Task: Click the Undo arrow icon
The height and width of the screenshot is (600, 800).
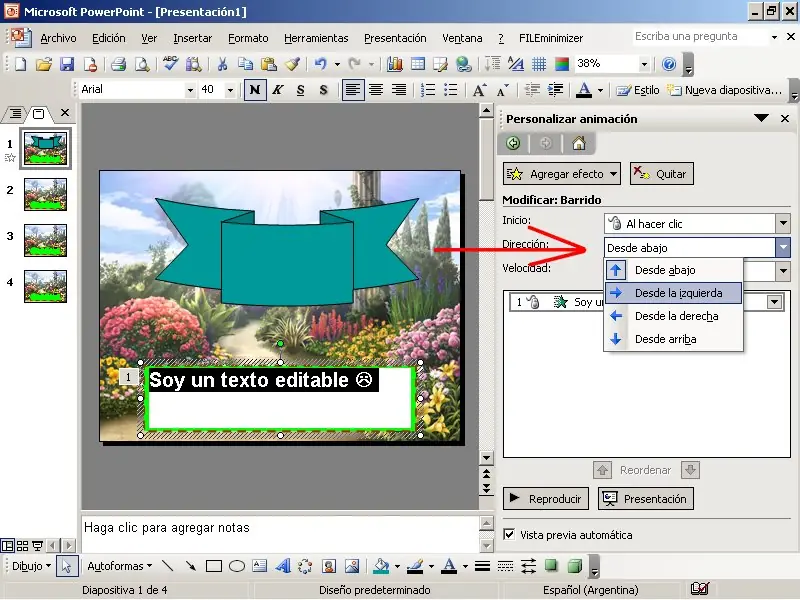Action: [320, 64]
